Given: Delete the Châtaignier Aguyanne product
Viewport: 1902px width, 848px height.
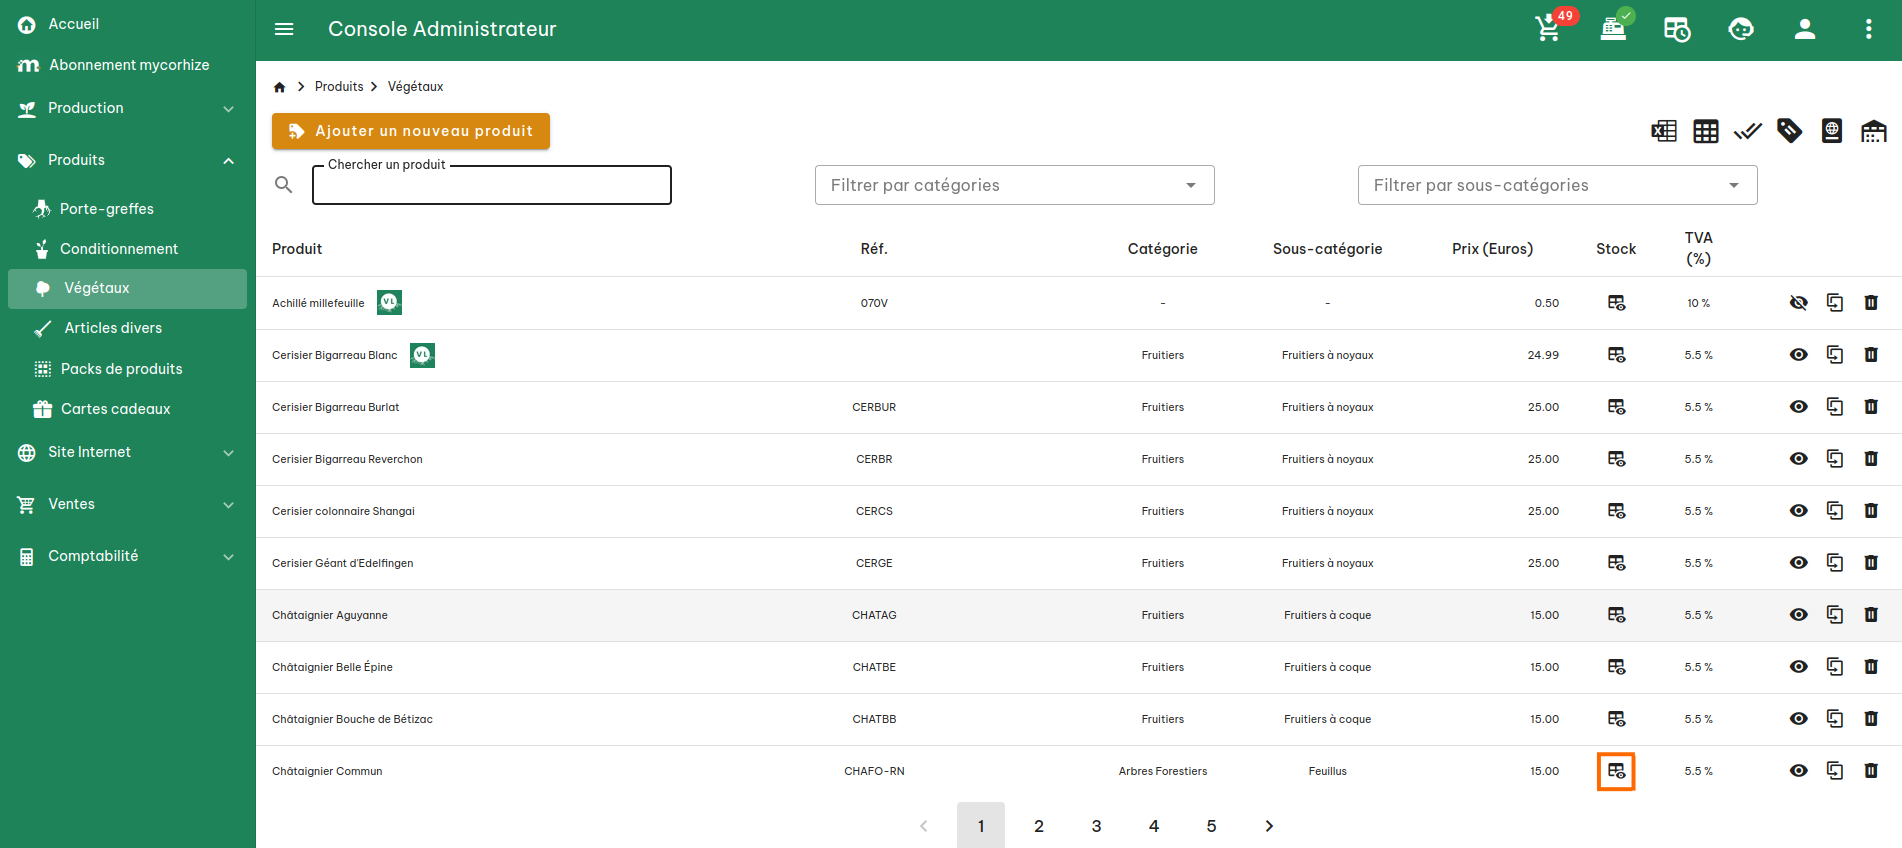Looking at the screenshot, I should (x=1870, y=615).
